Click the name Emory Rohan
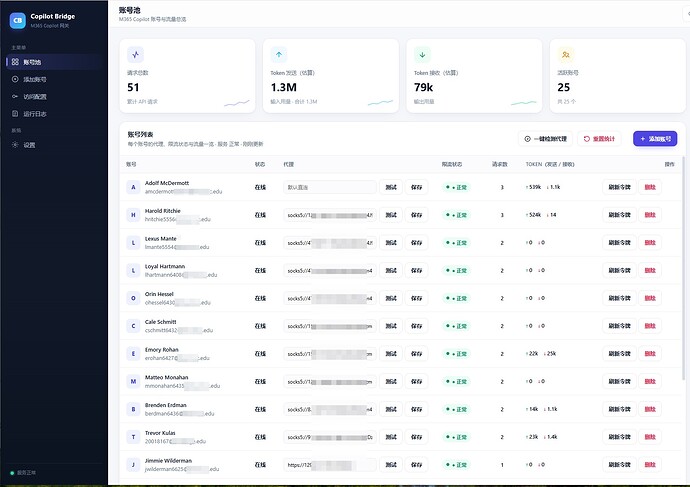Image resolution: width=690 pixels, height=487 pixels. coord(161,349)
